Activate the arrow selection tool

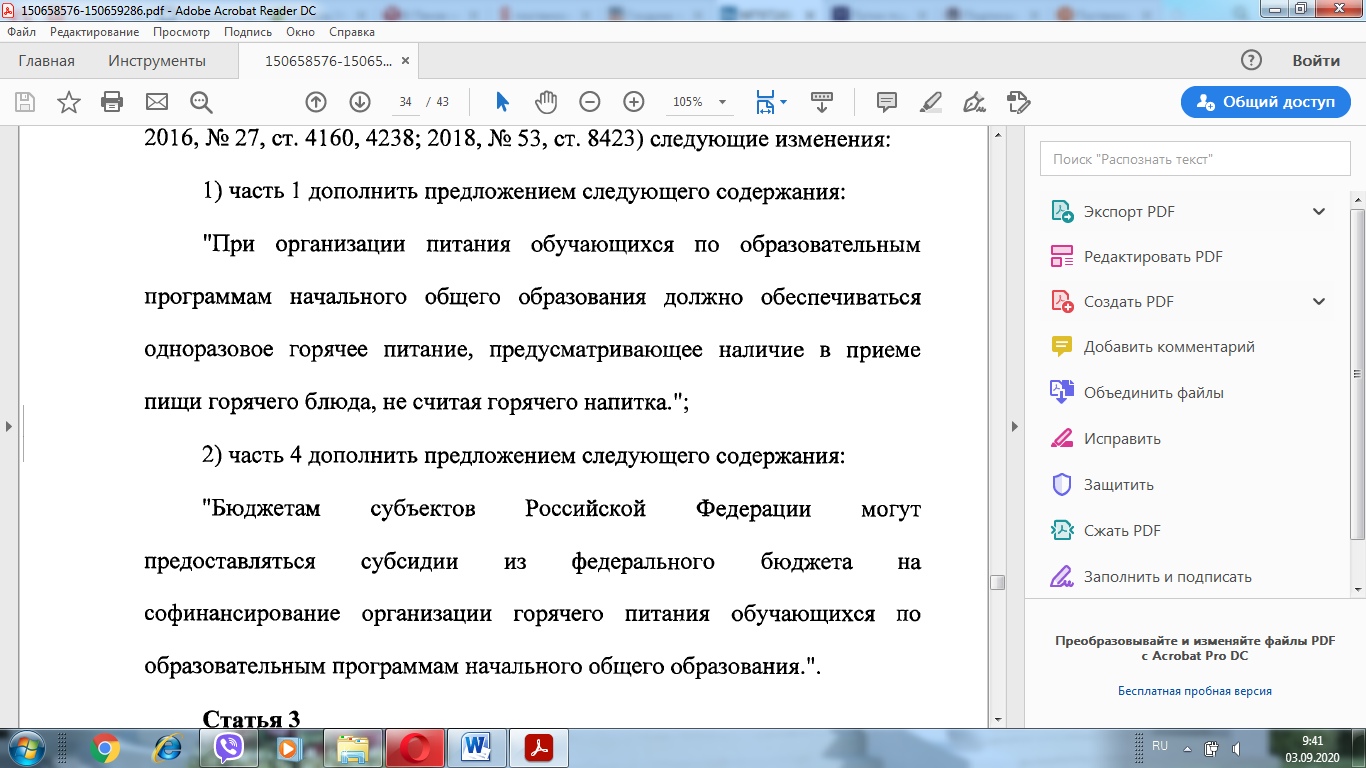pyautogui.click(x=502, y=102)
